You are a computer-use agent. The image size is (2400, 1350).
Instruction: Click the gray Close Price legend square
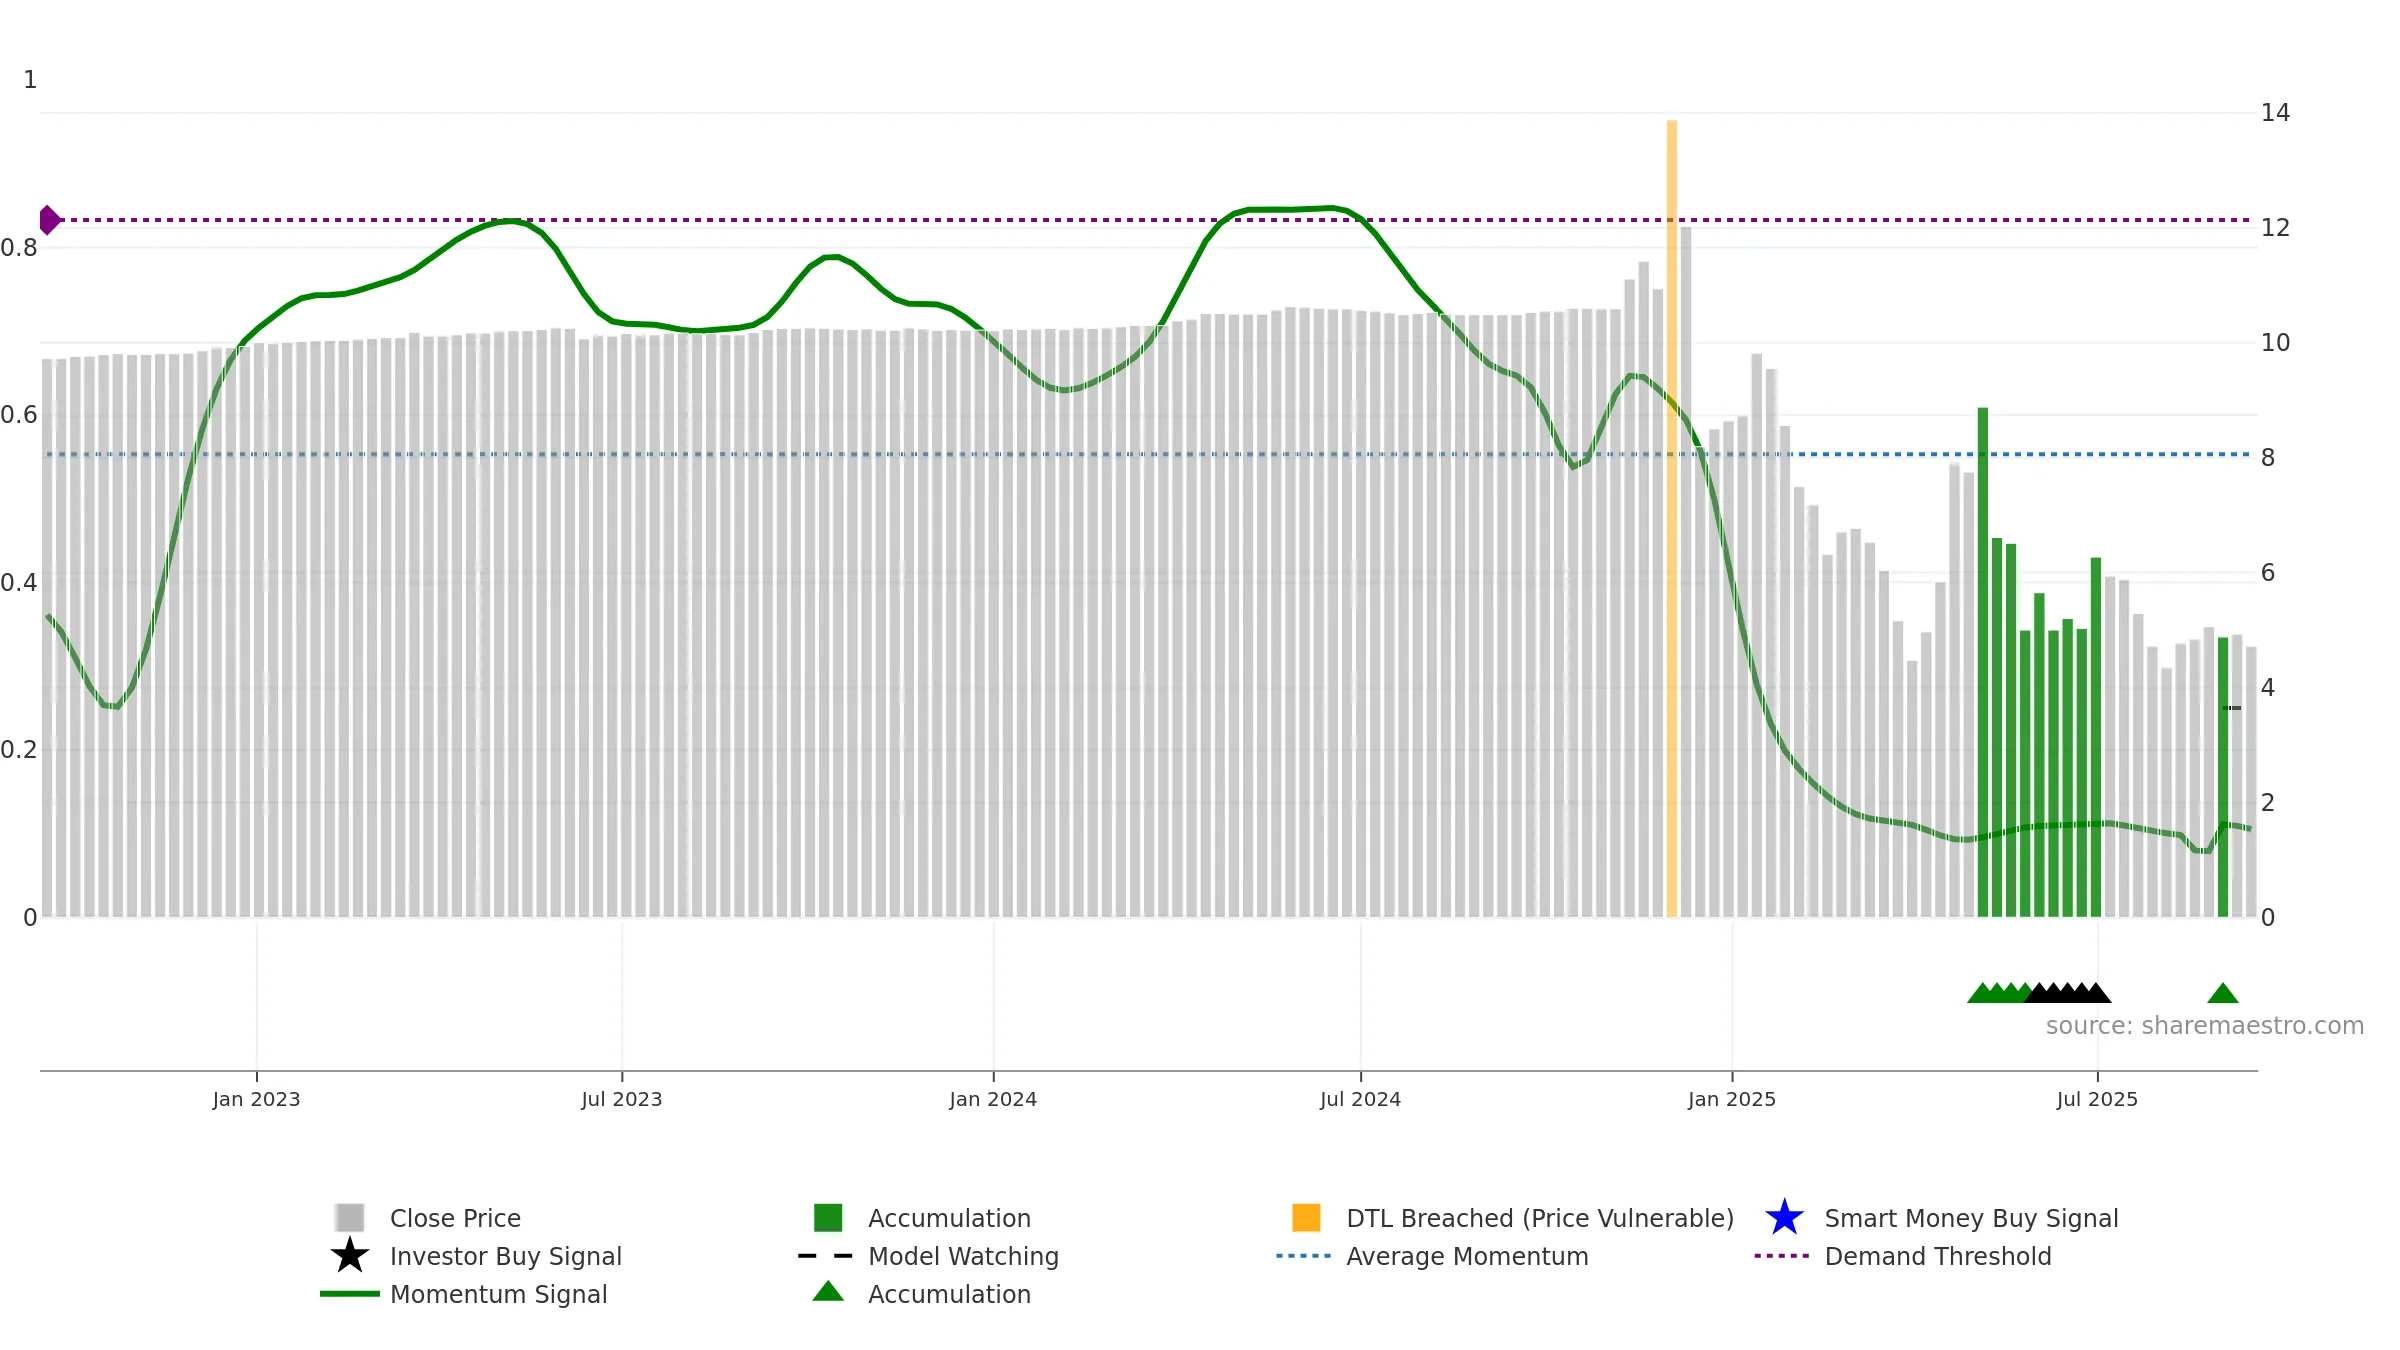point(349,1217)
